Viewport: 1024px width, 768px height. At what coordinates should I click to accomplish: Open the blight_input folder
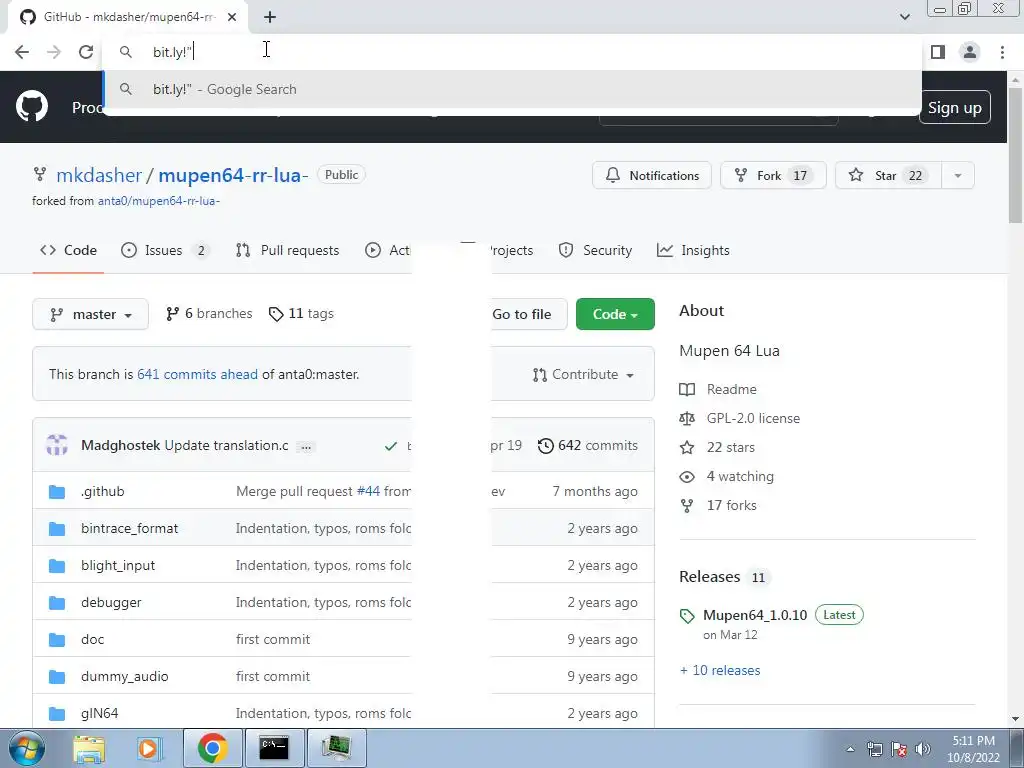click(x=118, y=566)
